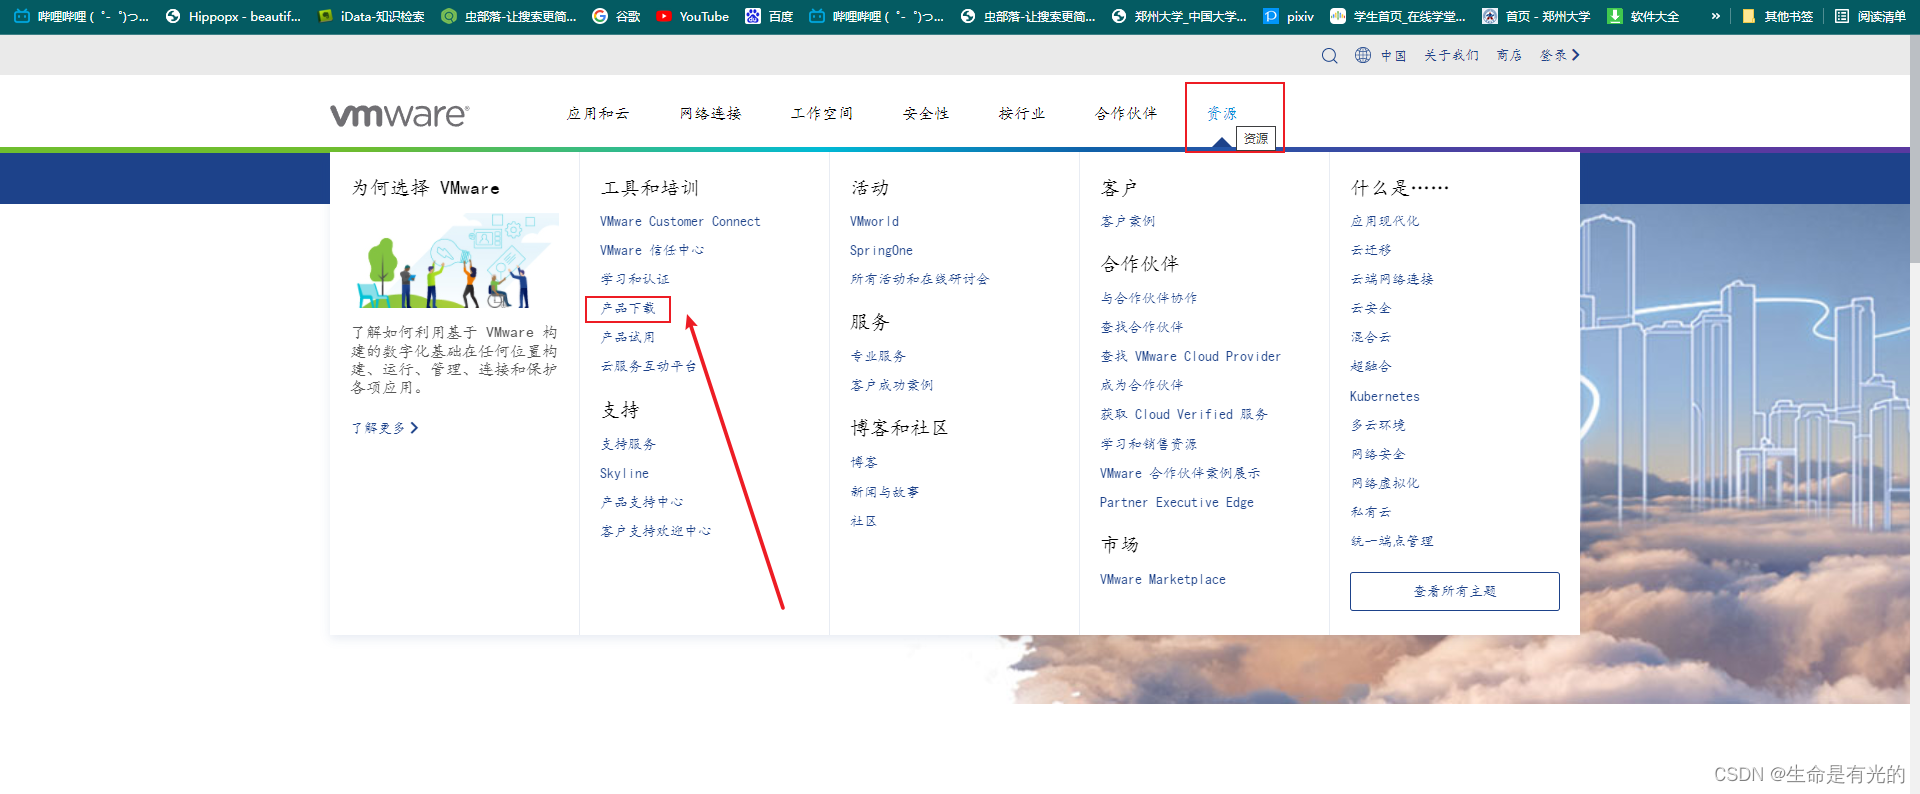Open the 软件大全 bookmark
Viewport: 1920px width, 794px height.
[1643, 16]
